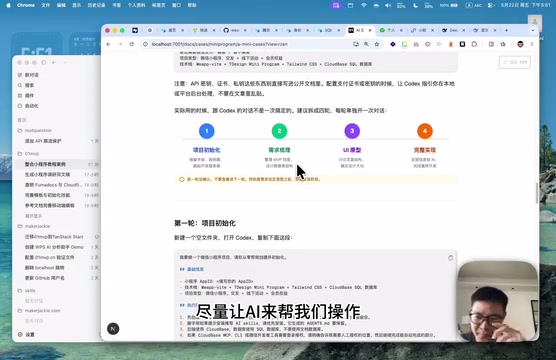The width and height of the screenshot is (556, 360).
Task: Open new Chrome tab with plus button
Action: pyautogui.click(x=506, y=31)
